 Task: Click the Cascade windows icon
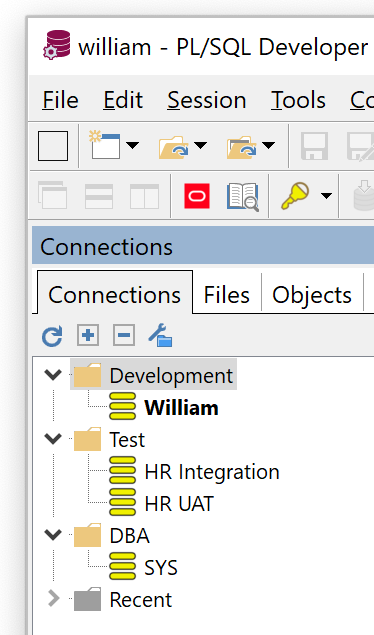[53, 195]
